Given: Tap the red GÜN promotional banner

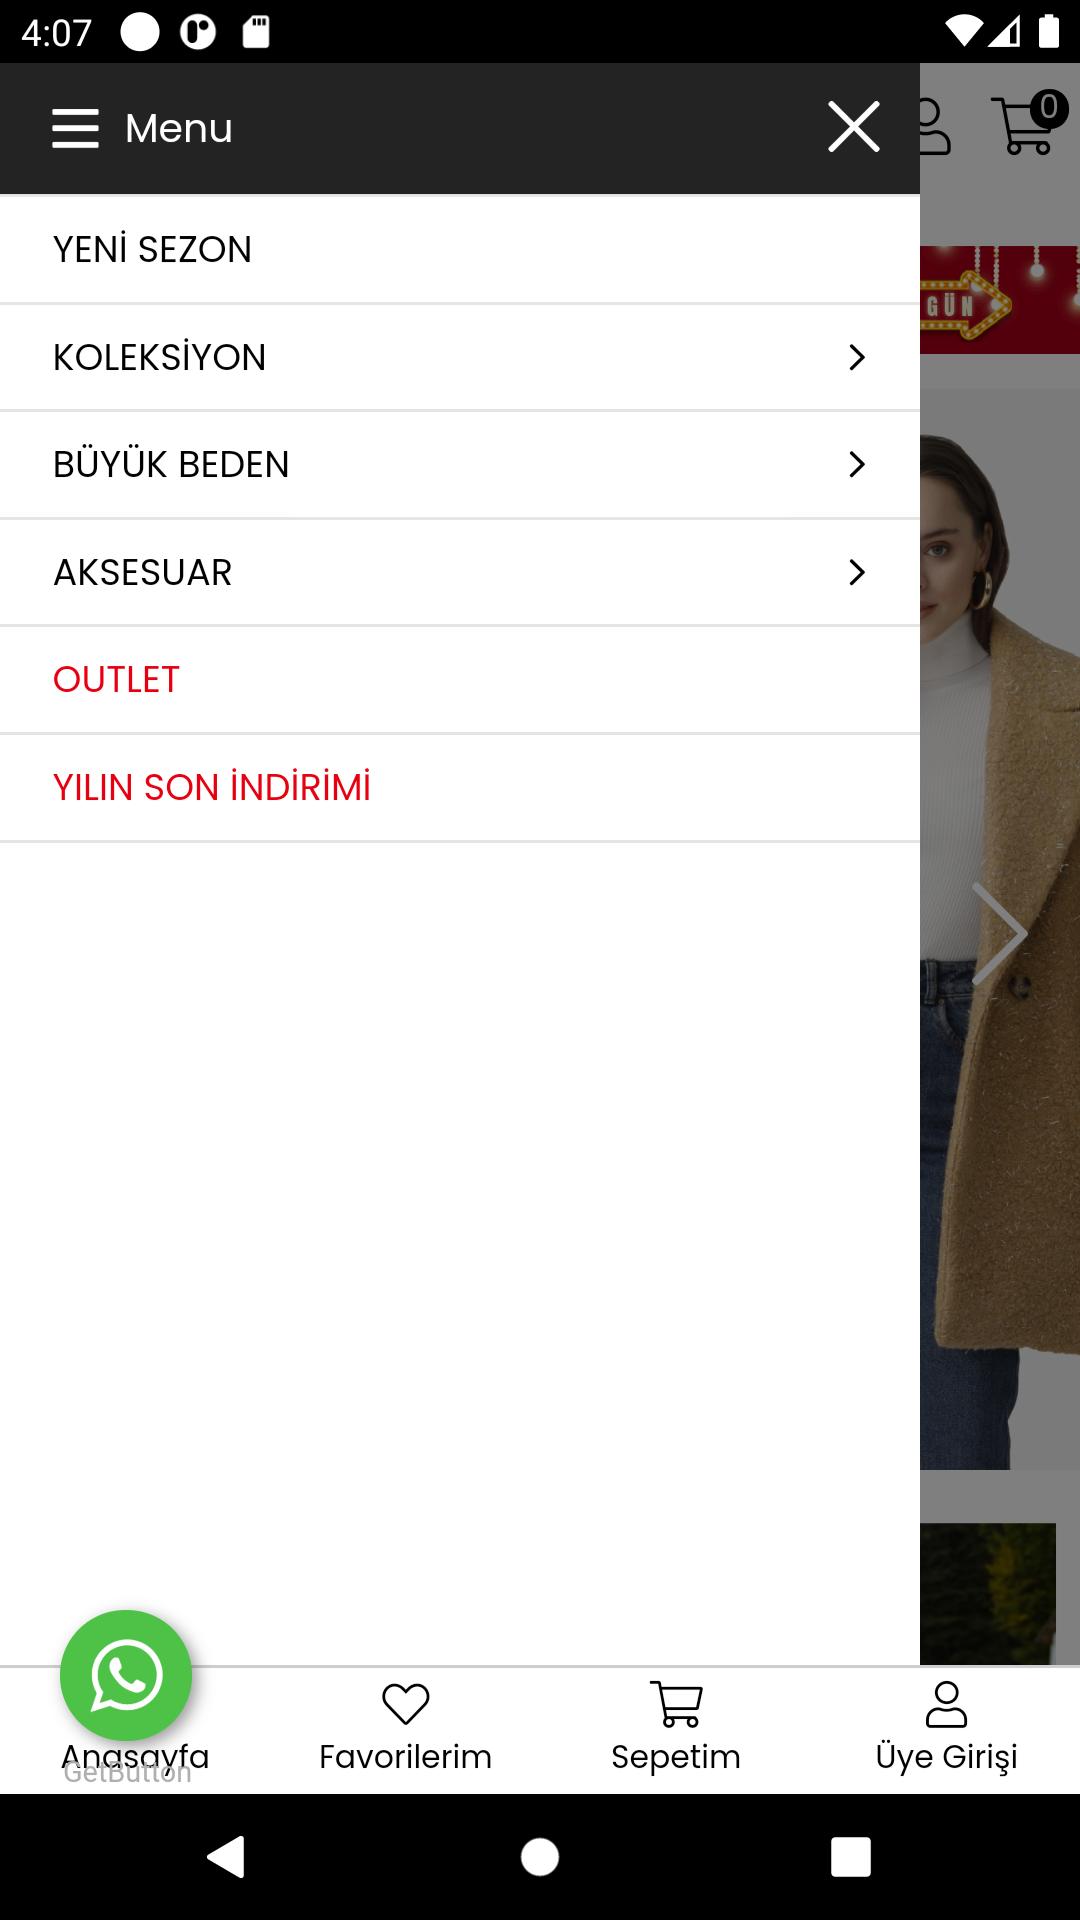Looking at the screenshot, I should [1000, 300].
